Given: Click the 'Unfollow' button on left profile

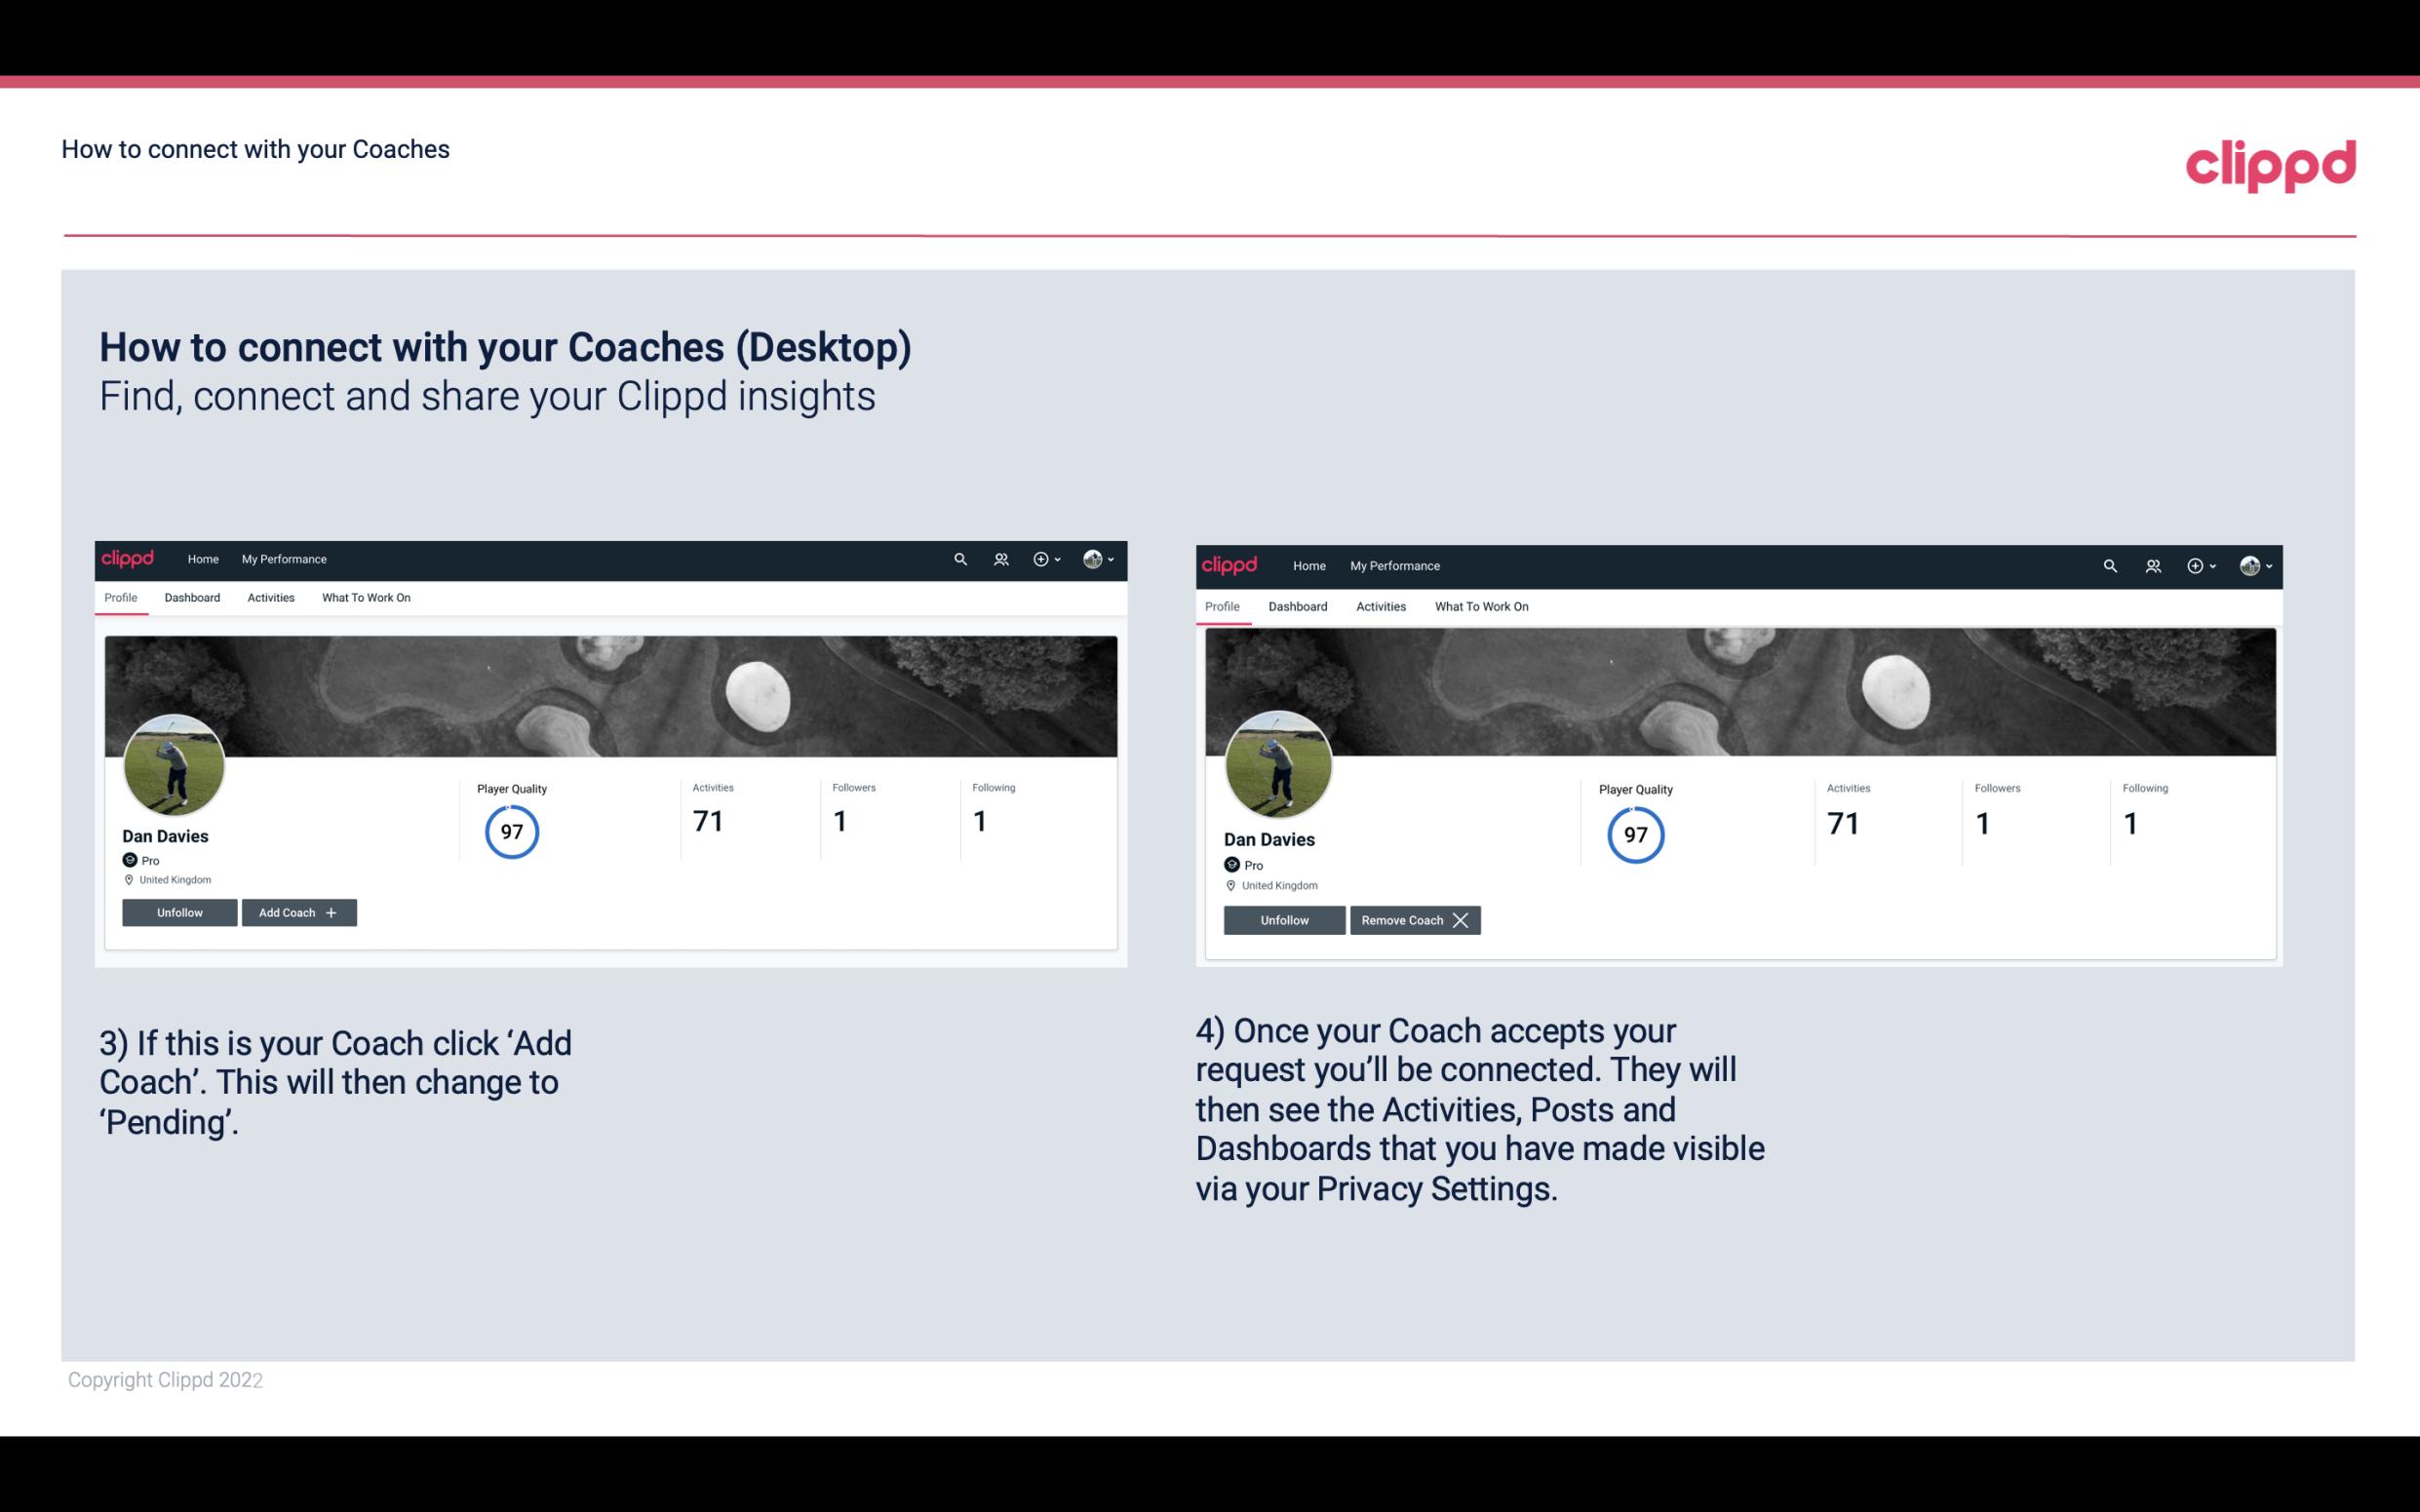Looking at the screenshot, I should coord(179,911).
